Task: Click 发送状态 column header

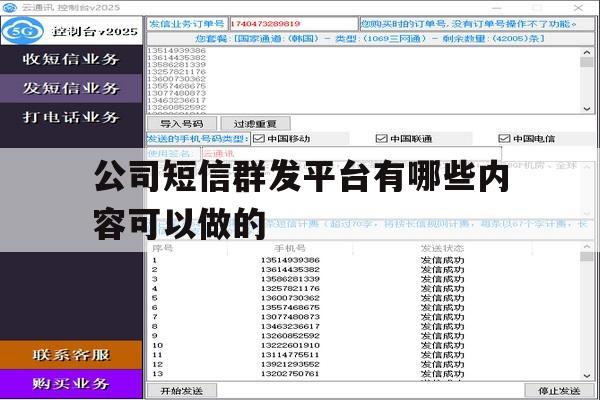Action: (x=442, y=248)
